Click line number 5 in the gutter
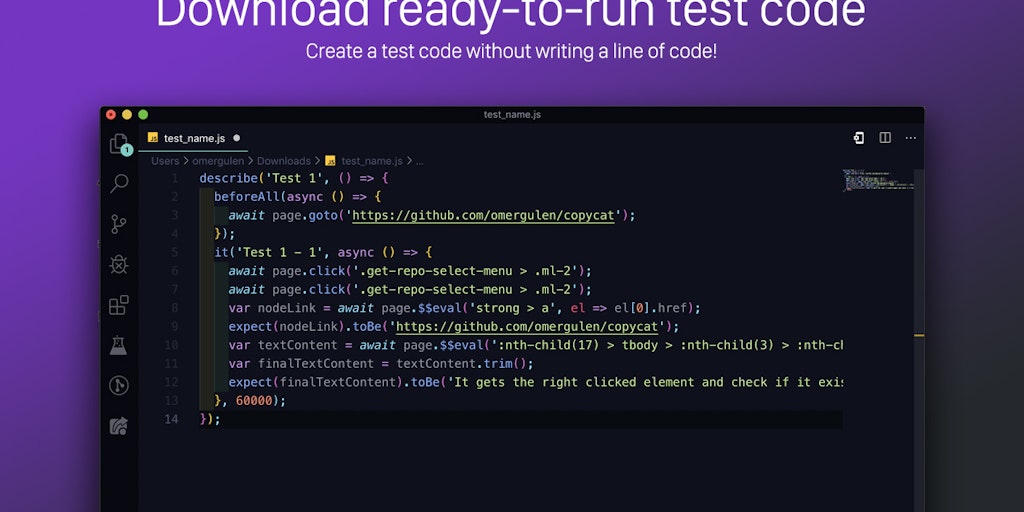The image size is (1024, 512). [174, 252]
